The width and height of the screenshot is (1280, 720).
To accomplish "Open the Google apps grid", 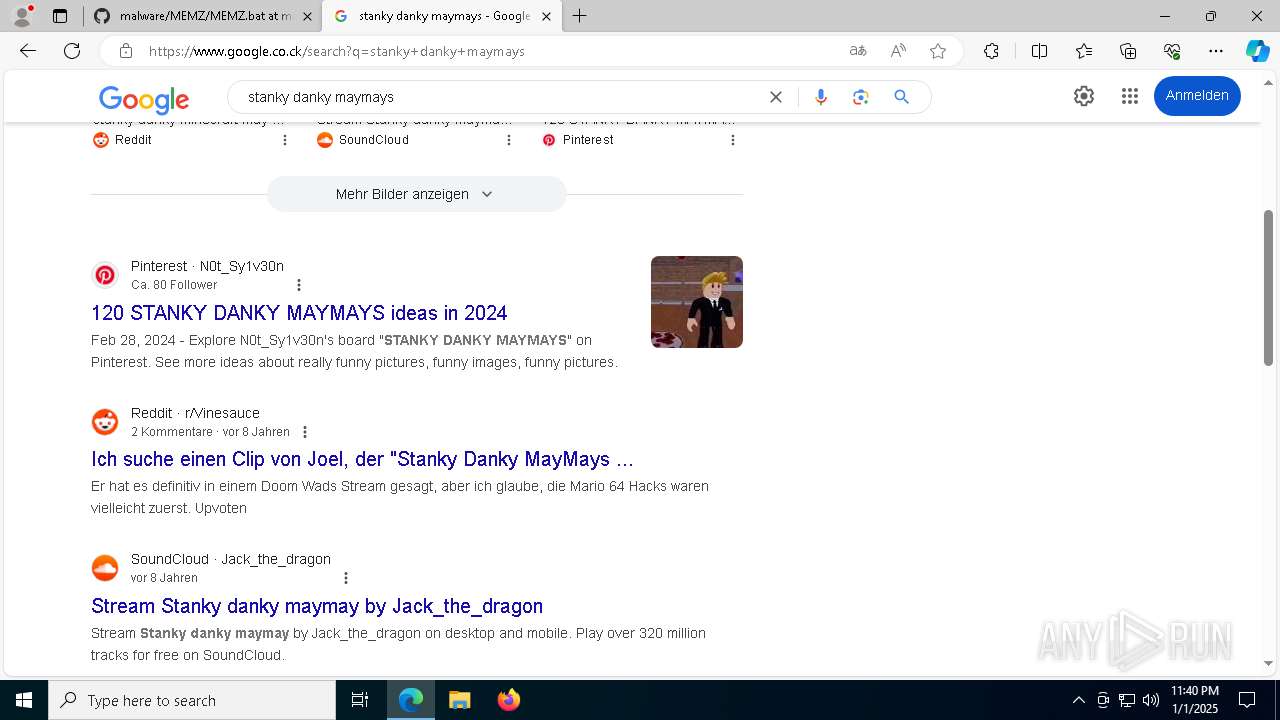I will point(1130,96).
